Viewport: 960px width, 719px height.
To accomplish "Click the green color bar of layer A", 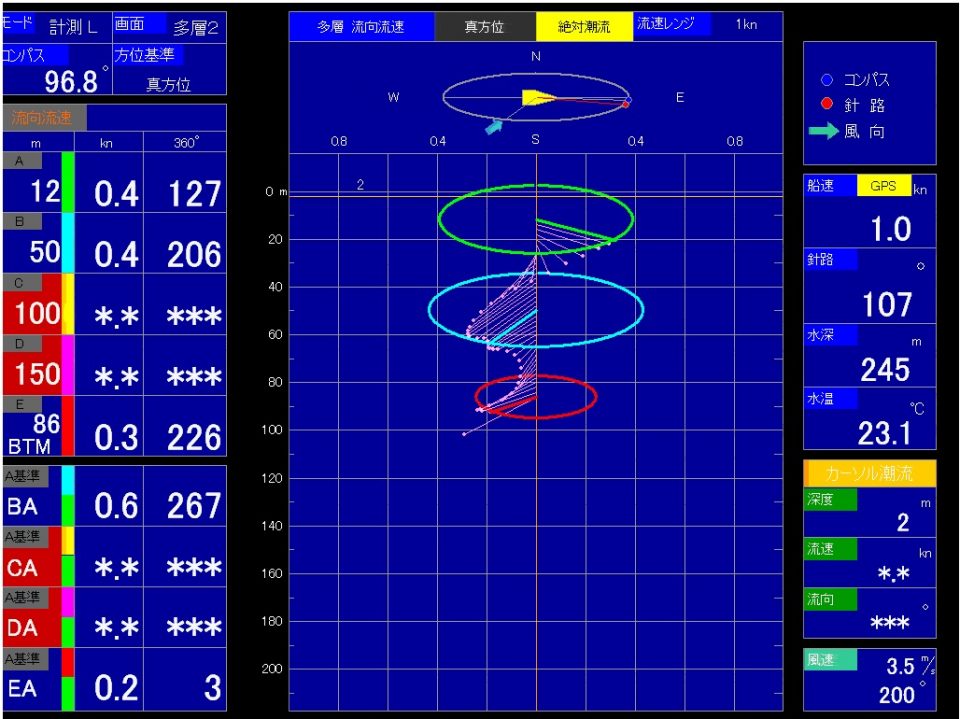I will coord(68,182).
